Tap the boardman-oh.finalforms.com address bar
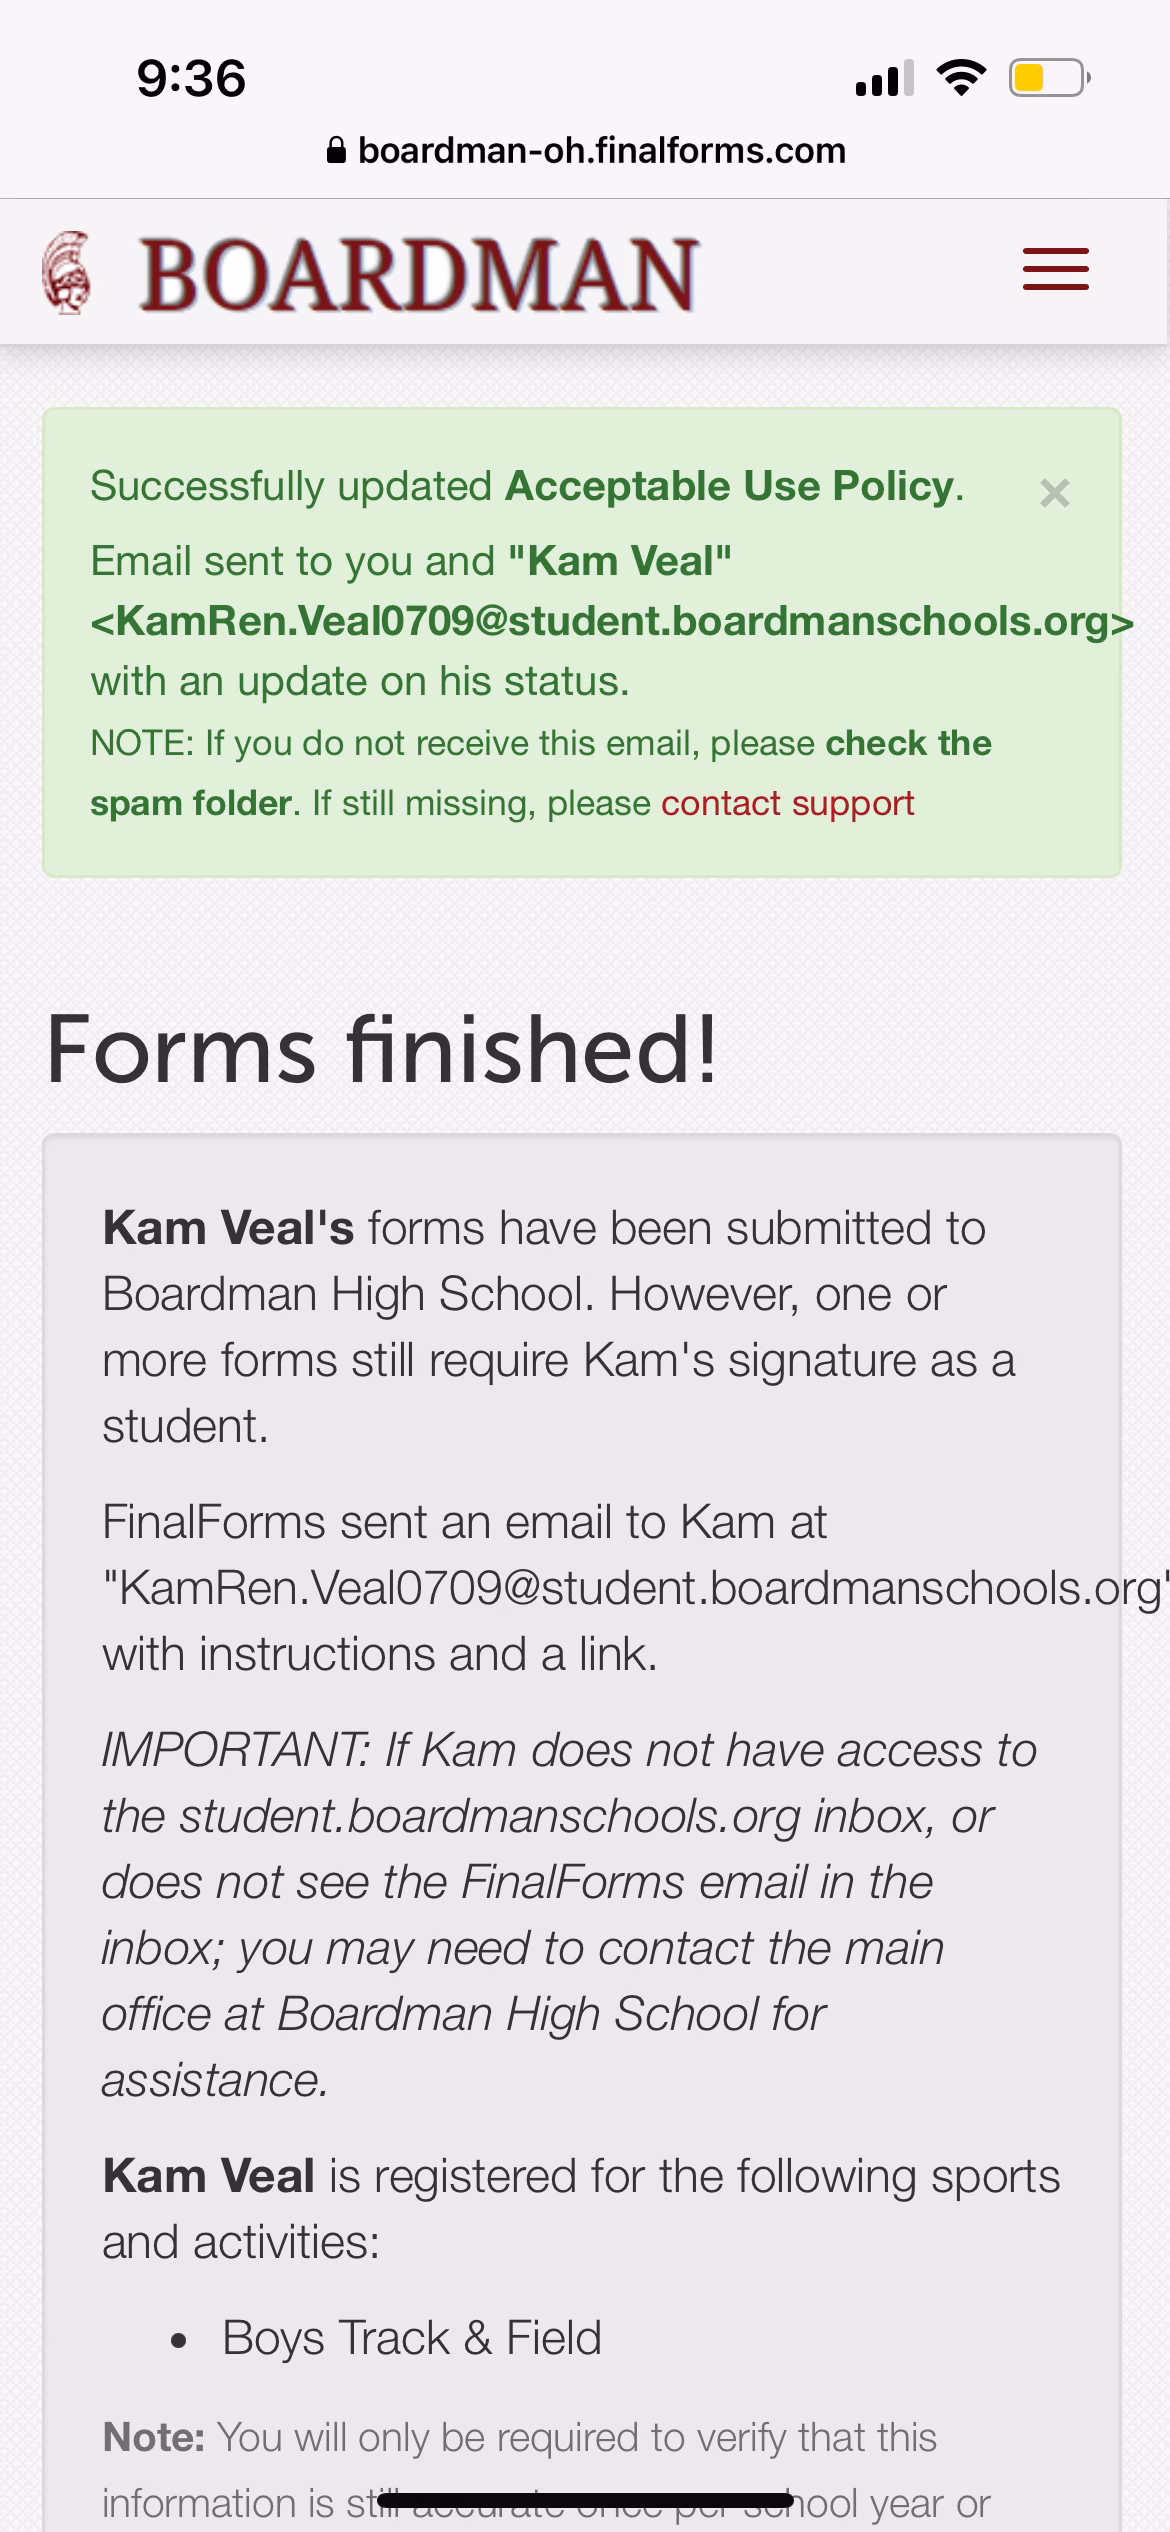 click(x=600, y=151)
